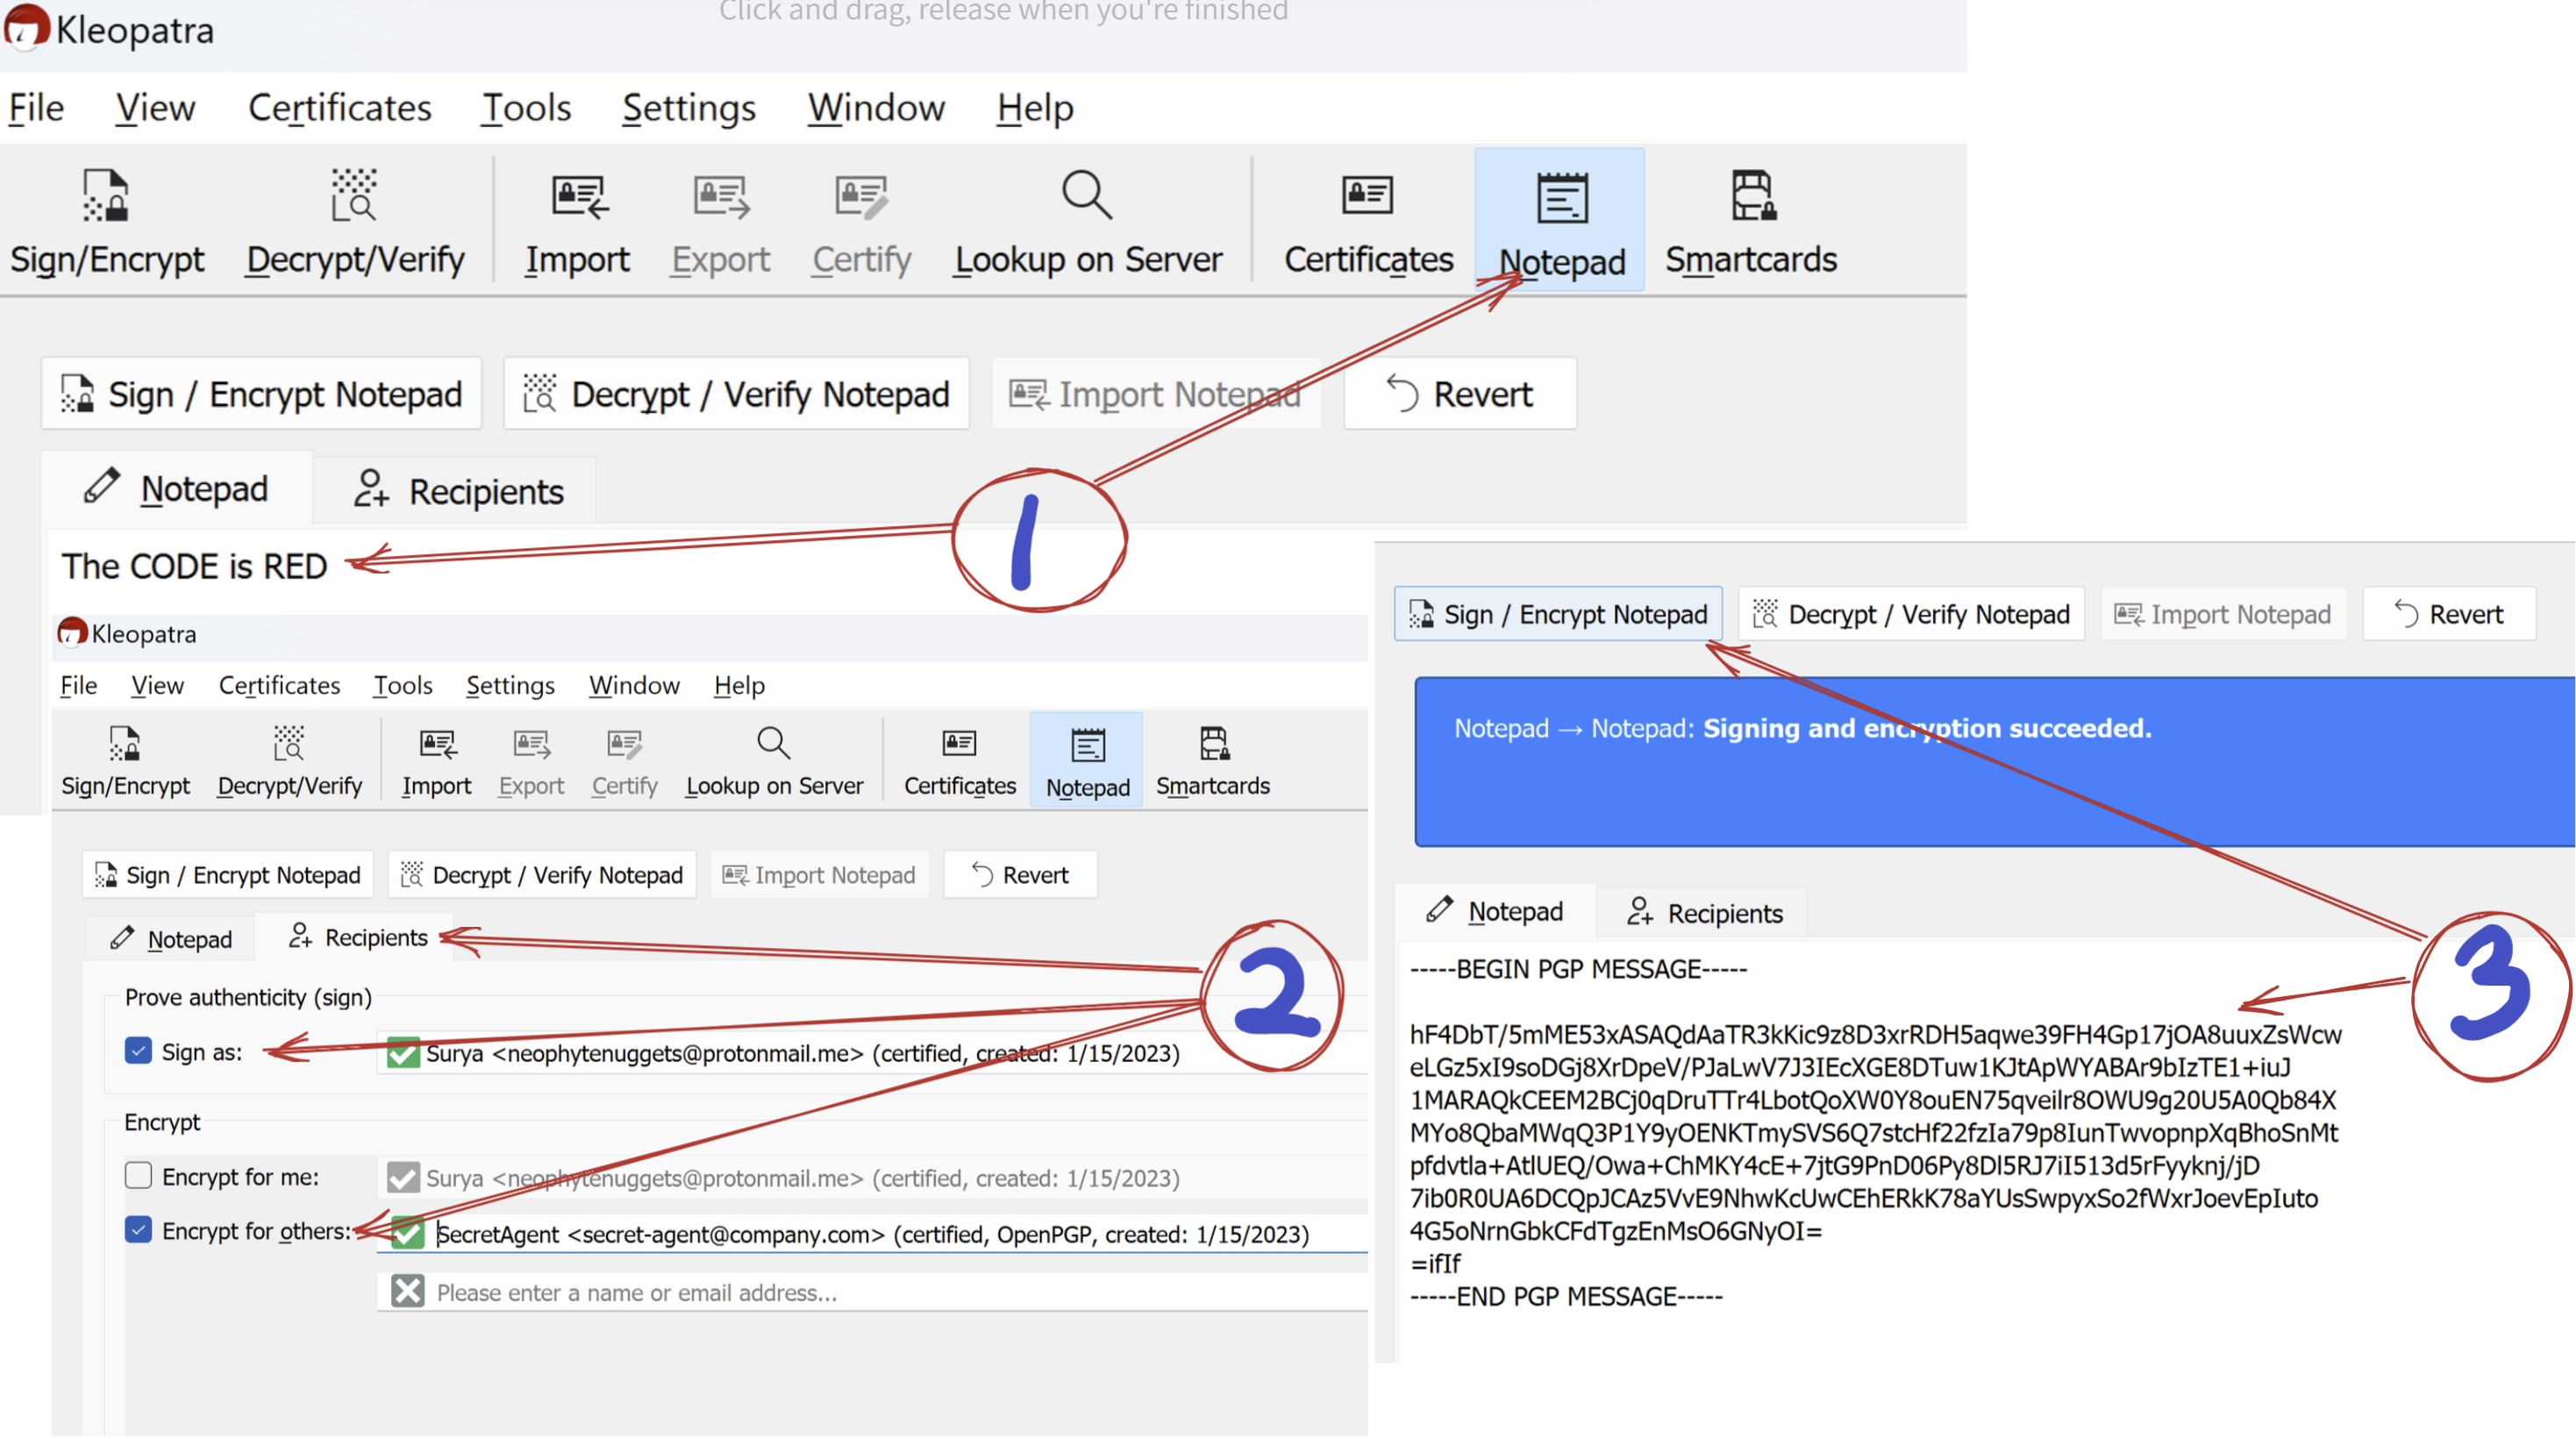Select Notepad view in top toolbar

[1560, 220]
